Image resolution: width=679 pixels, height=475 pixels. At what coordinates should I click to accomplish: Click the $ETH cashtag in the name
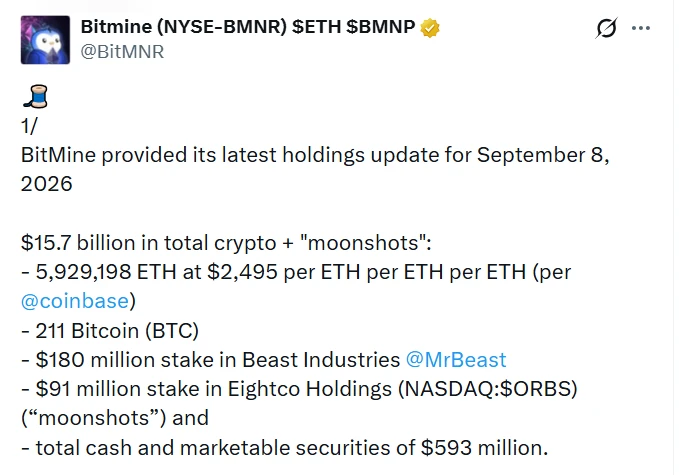(317, 27)
